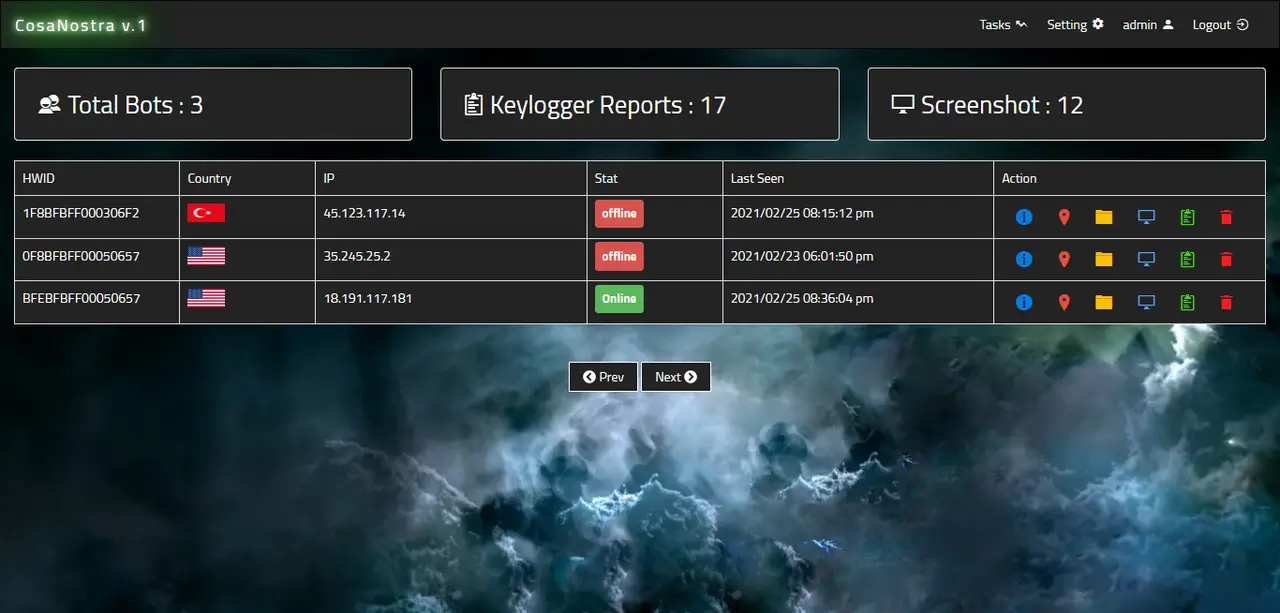Click the United States flag thumbnail
Screen dimensions: 1280x613
coord(205,256)
